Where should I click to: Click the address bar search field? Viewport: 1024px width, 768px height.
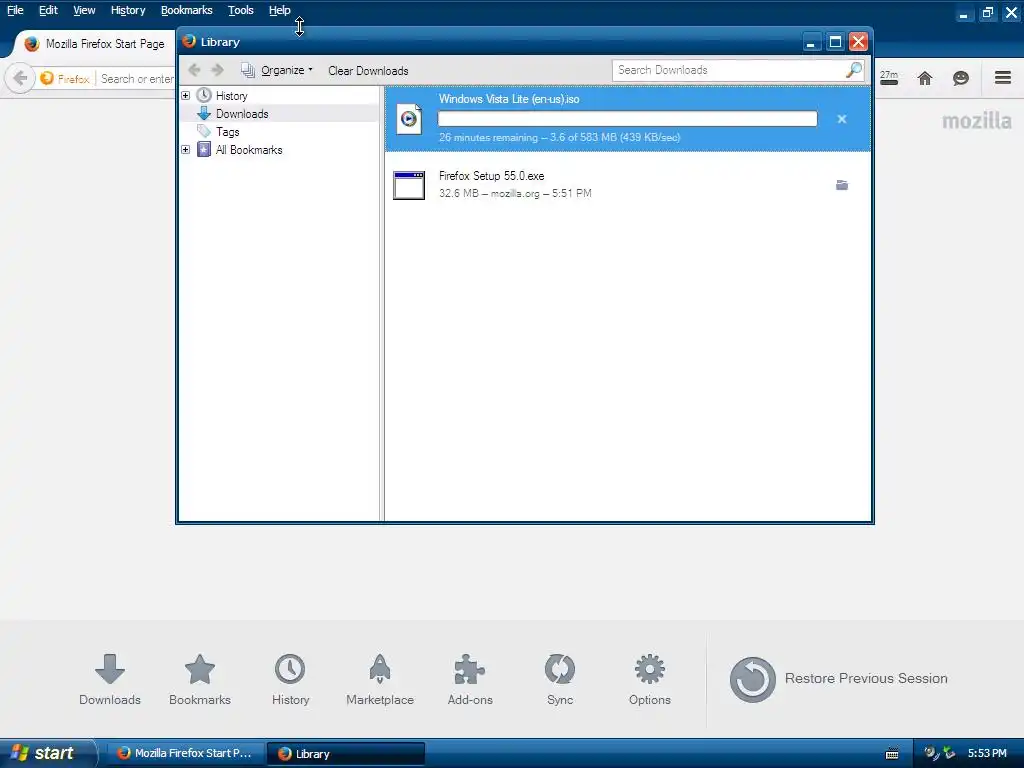coord(137,78)
